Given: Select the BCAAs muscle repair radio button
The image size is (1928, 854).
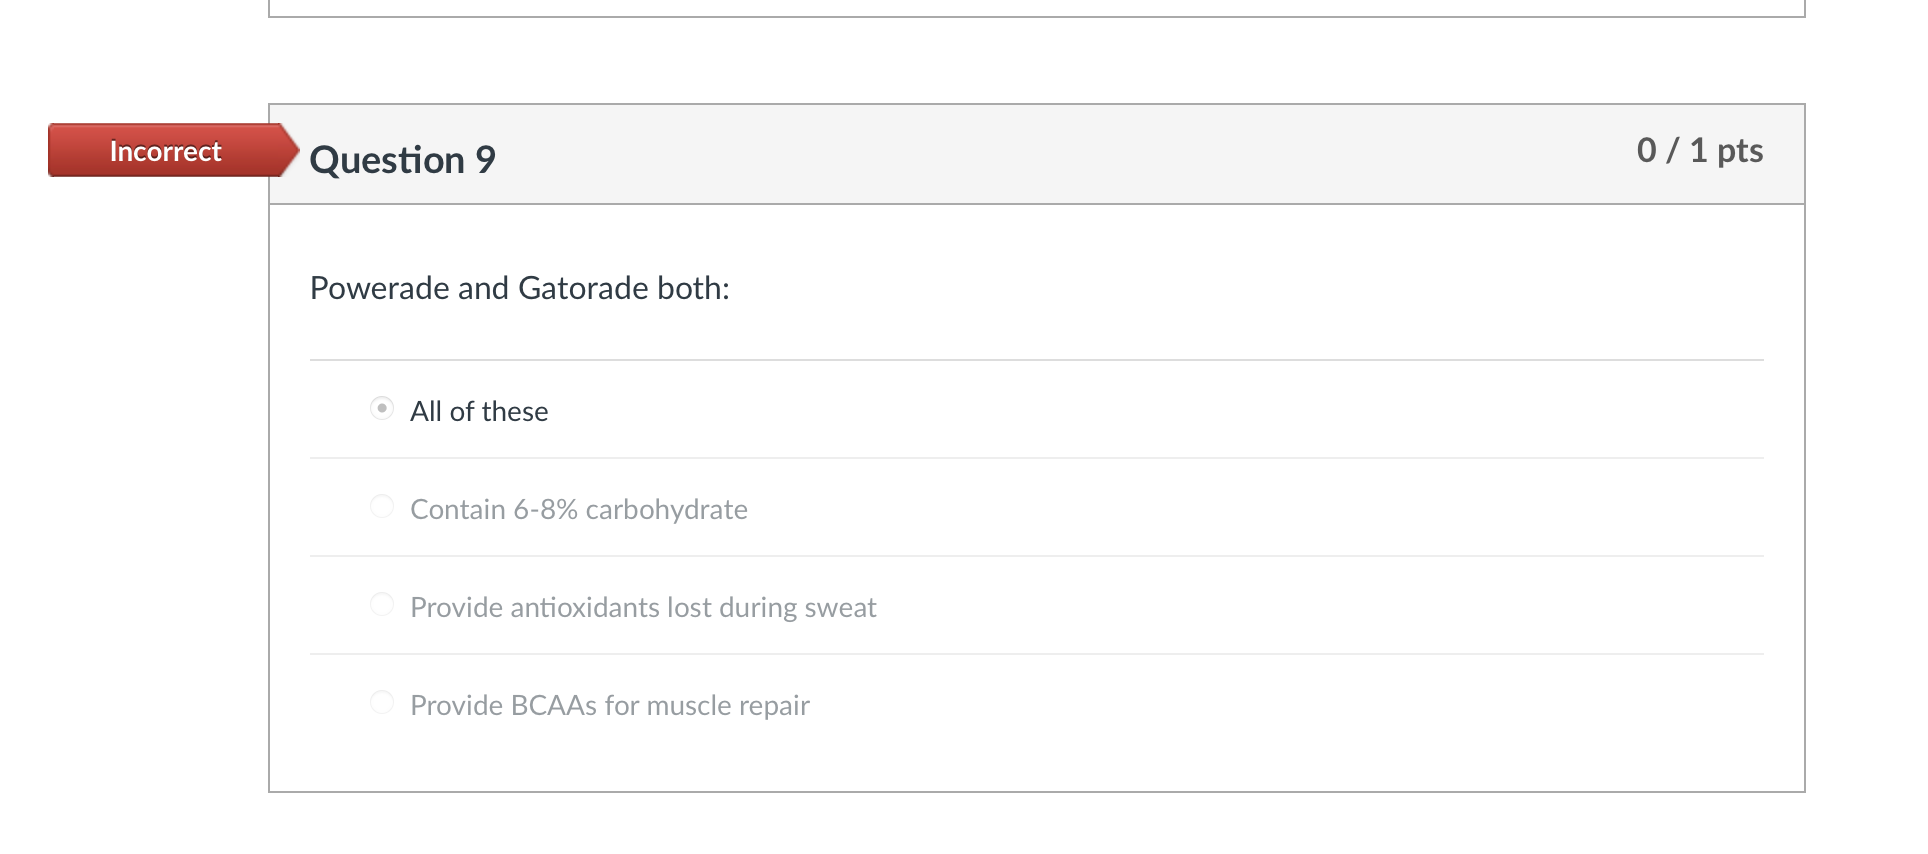Looking at the screenshot, I should pos(382,703).
